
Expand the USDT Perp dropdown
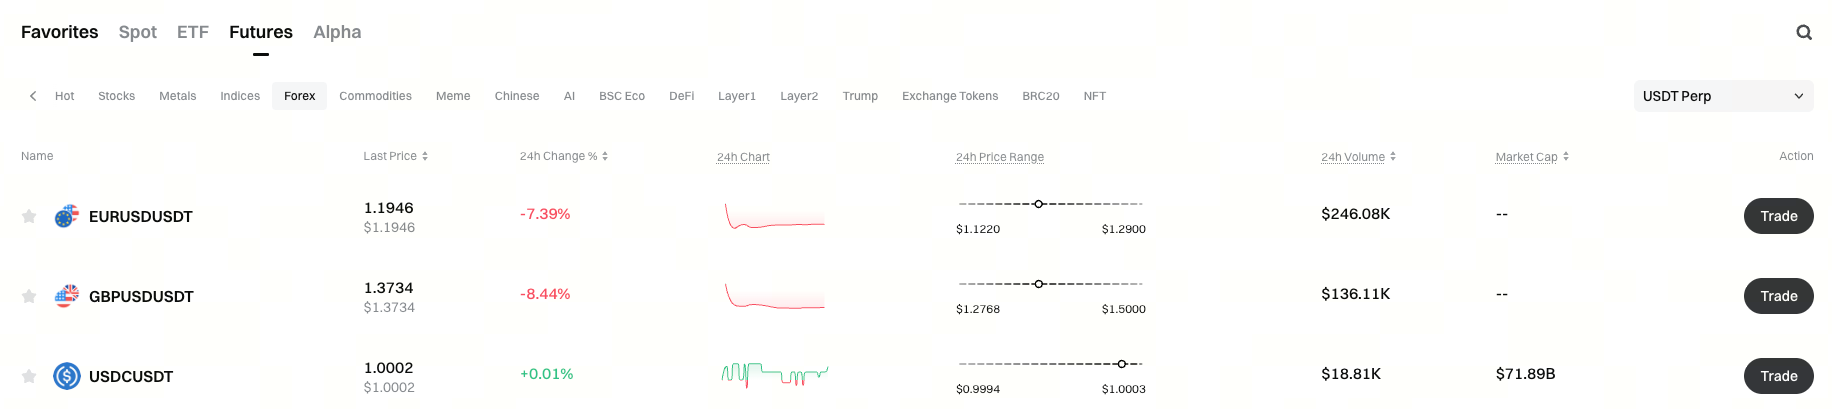[x=1723, y=96]
